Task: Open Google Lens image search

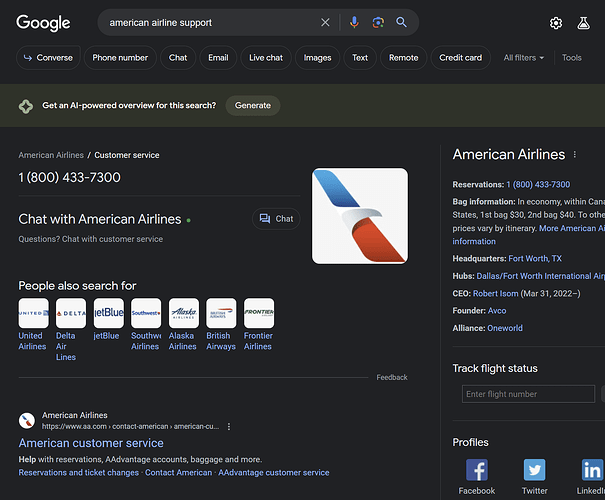Action: [378, 22]
